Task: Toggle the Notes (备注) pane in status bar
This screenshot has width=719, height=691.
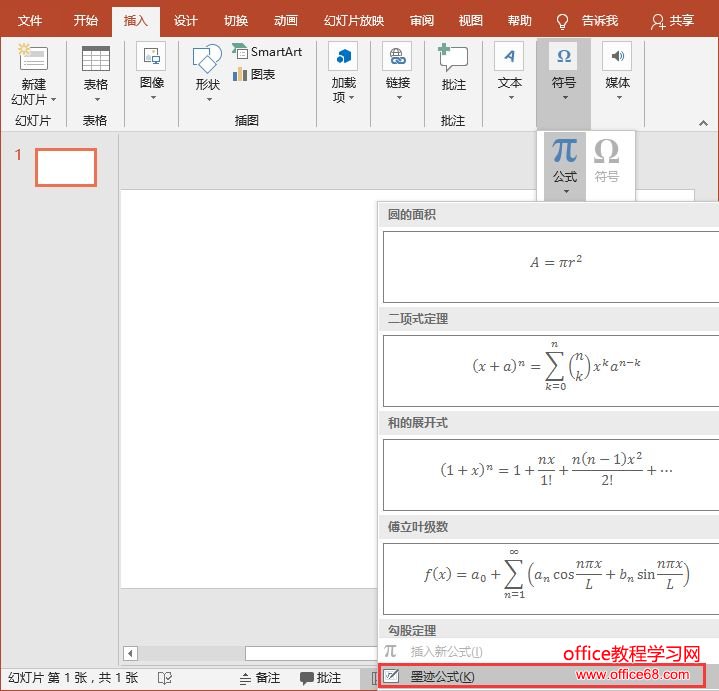Action: (x=258, y=678)
